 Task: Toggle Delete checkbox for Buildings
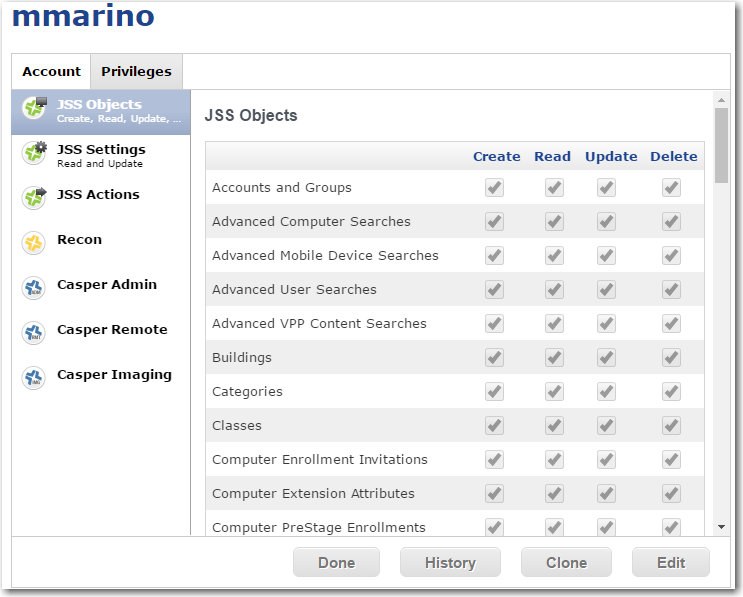tap(671, 358)
